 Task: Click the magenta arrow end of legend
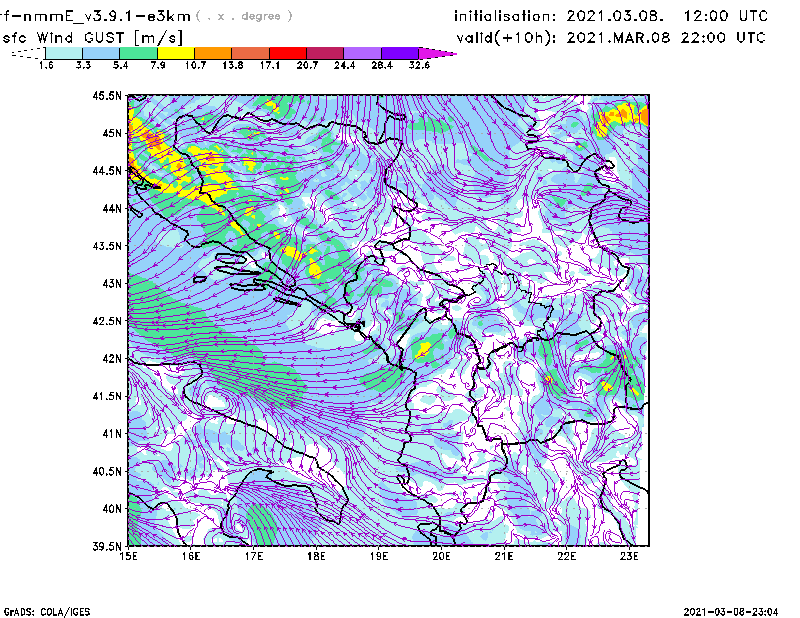[x=437, y=53]
